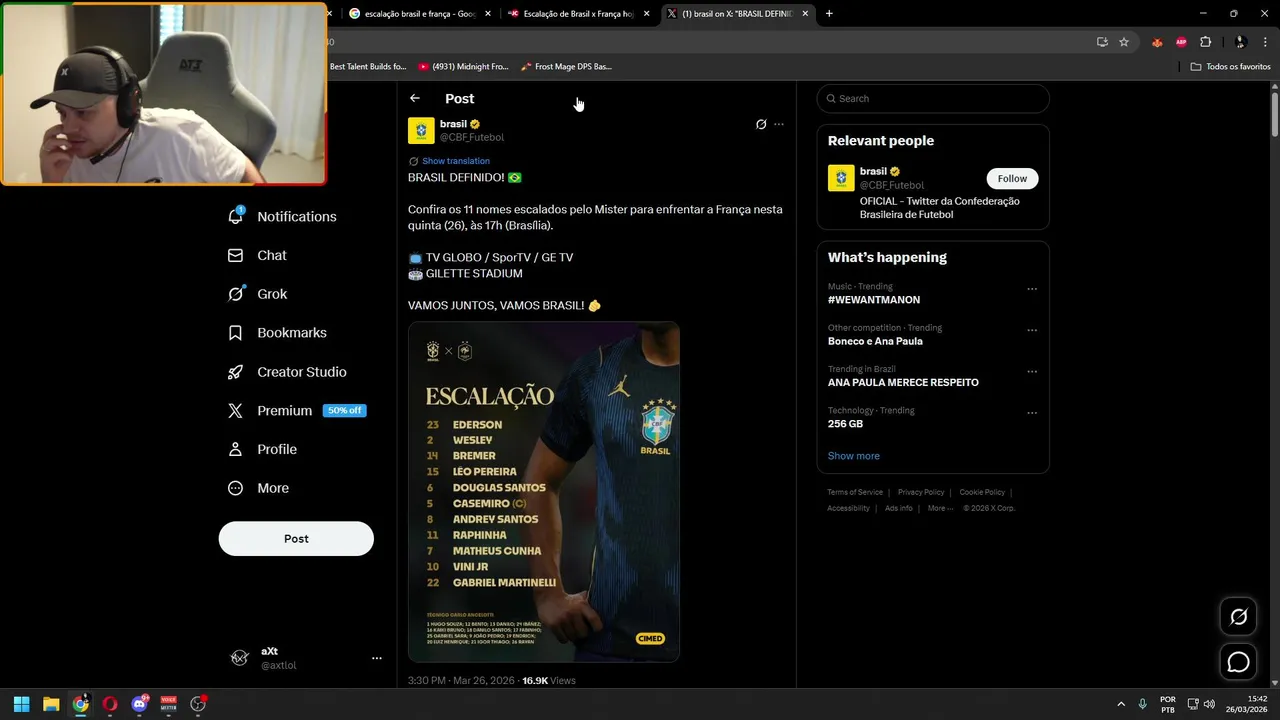The width and height of the screenshot is (1280, 720).
Task: Open Midnight Fro... YouTube bookmark
Action: (463, 67)
